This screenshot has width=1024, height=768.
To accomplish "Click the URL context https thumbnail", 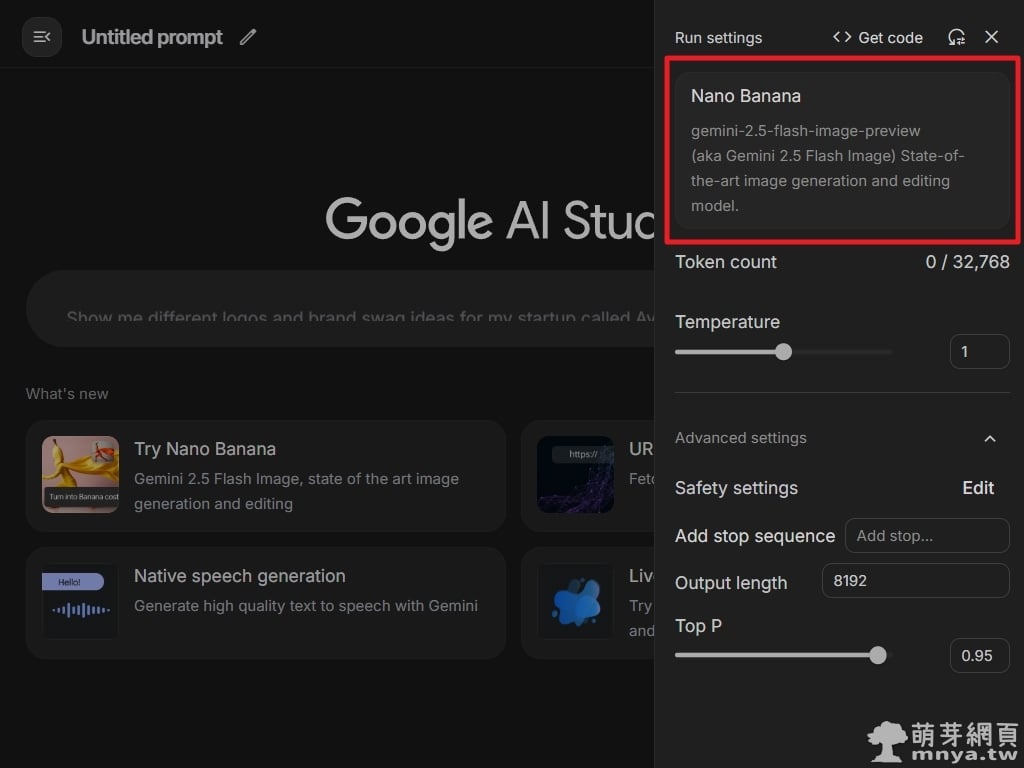I will (x=576, y=474).
